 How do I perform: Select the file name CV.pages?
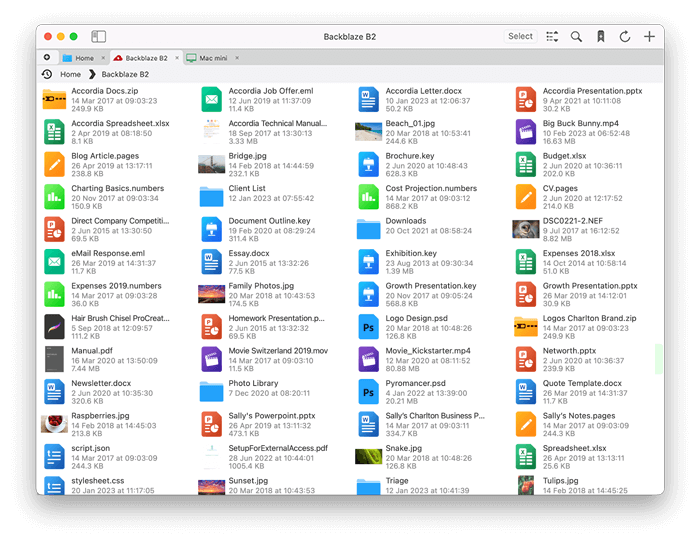[560, 188]
